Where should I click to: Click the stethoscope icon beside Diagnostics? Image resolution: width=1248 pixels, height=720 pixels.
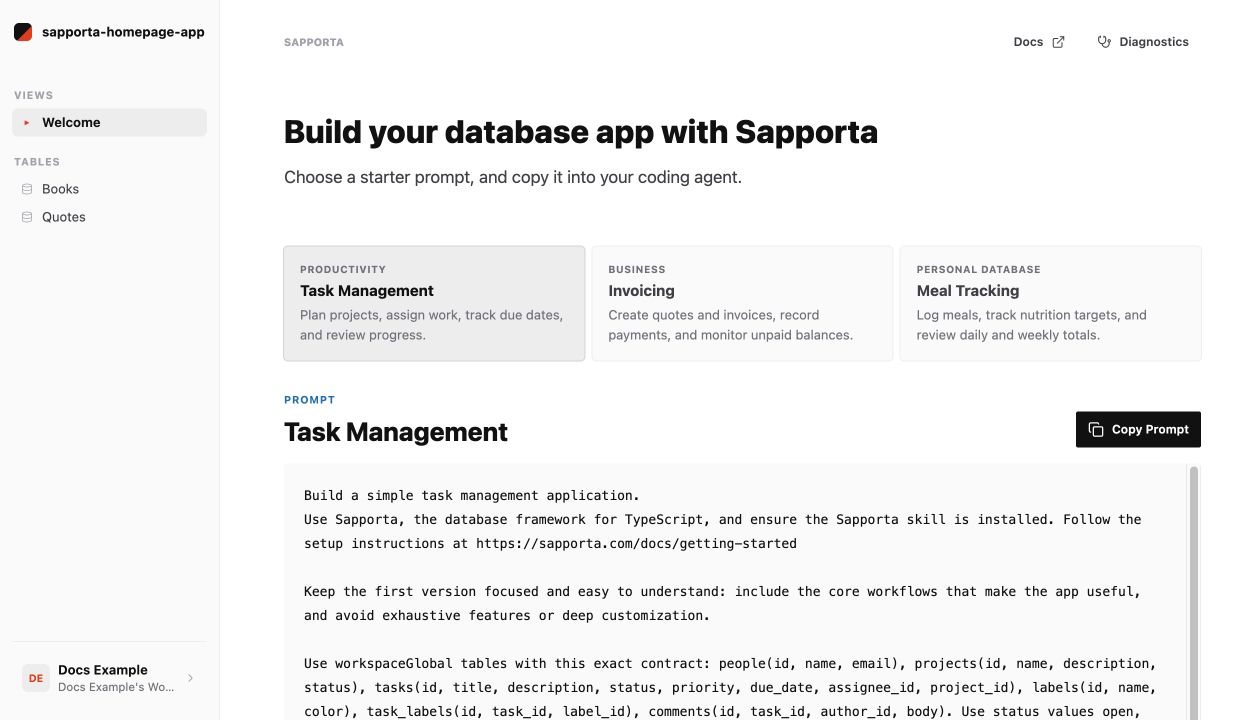pyautogui.click(x=1104, y=42)
